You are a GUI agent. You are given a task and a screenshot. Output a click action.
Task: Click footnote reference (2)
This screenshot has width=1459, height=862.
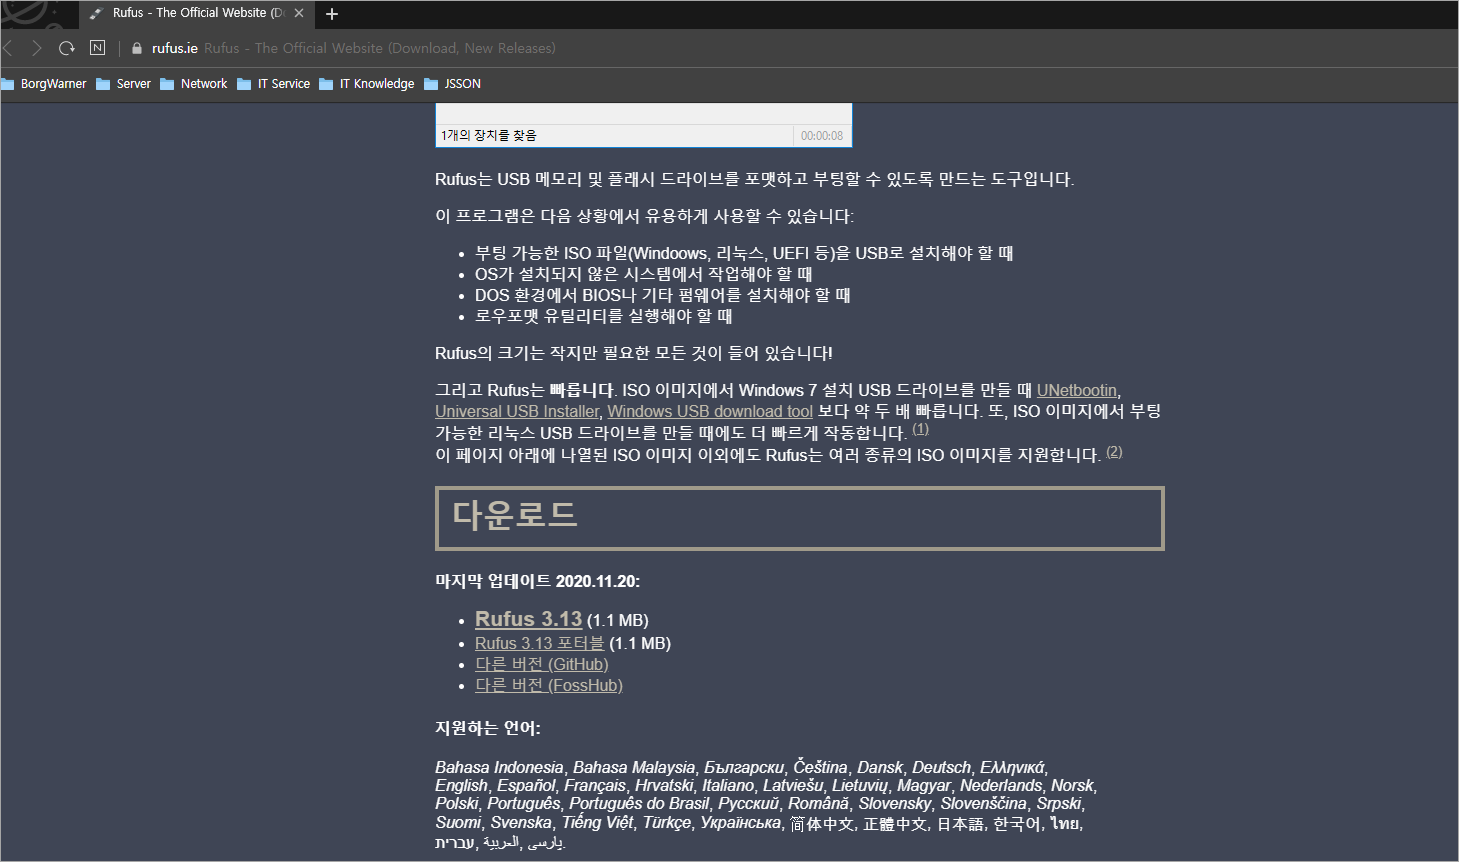pyautogui.click(x=1114, y=452)
